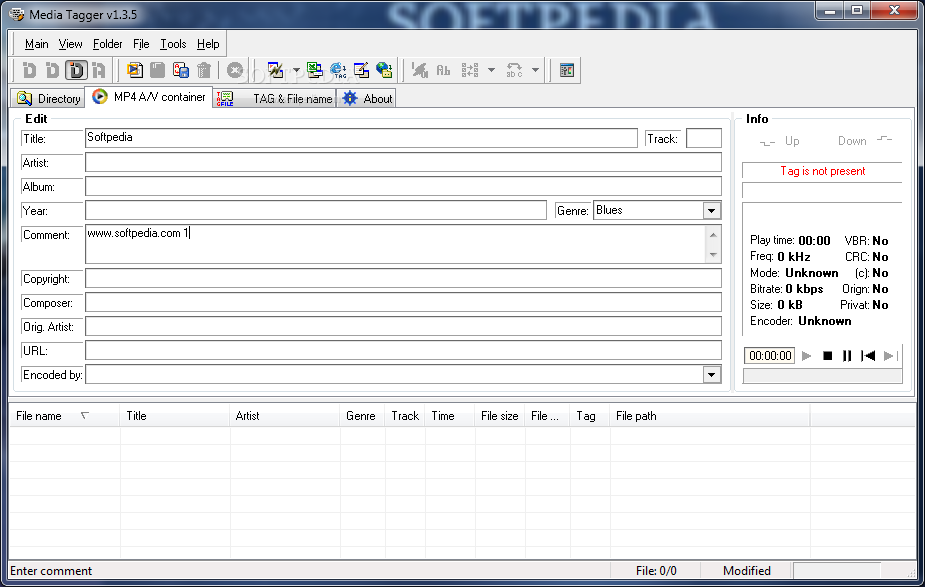Click the globe with download arrow icon
Viewport: 925px width, 587px height.
point(384,70)
